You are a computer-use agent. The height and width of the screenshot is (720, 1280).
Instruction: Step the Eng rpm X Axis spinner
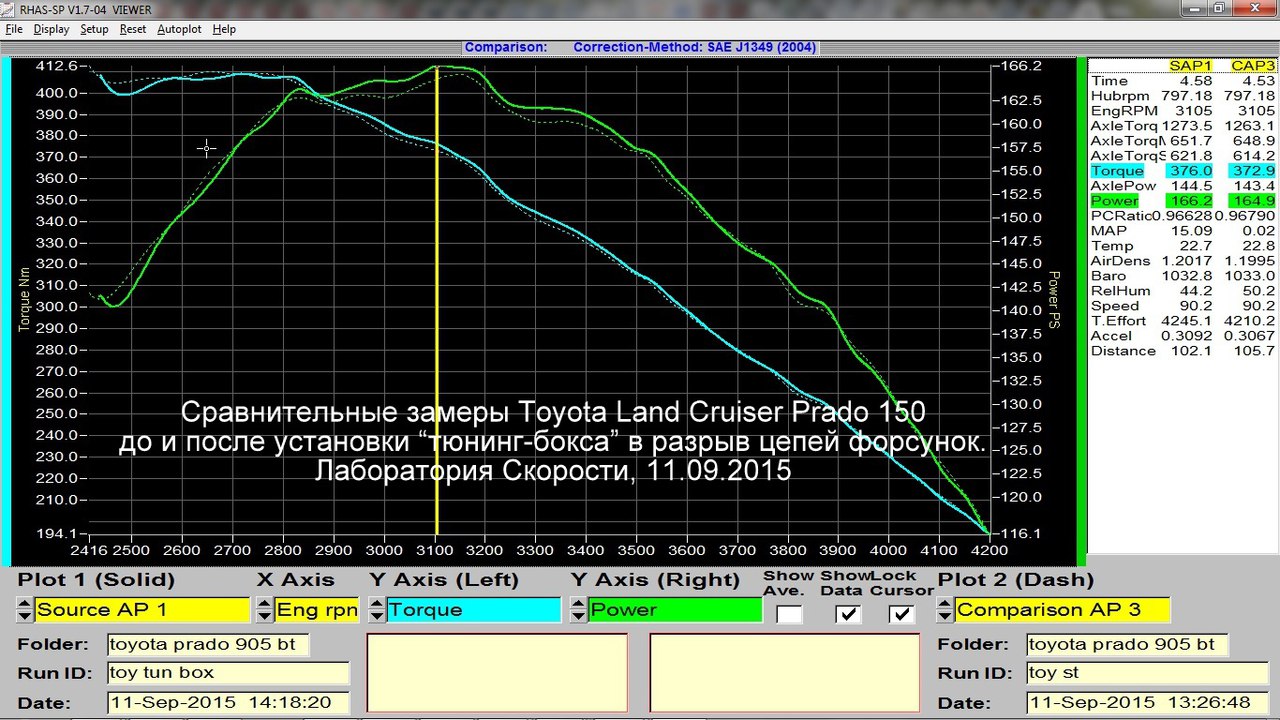click(264, 610)
